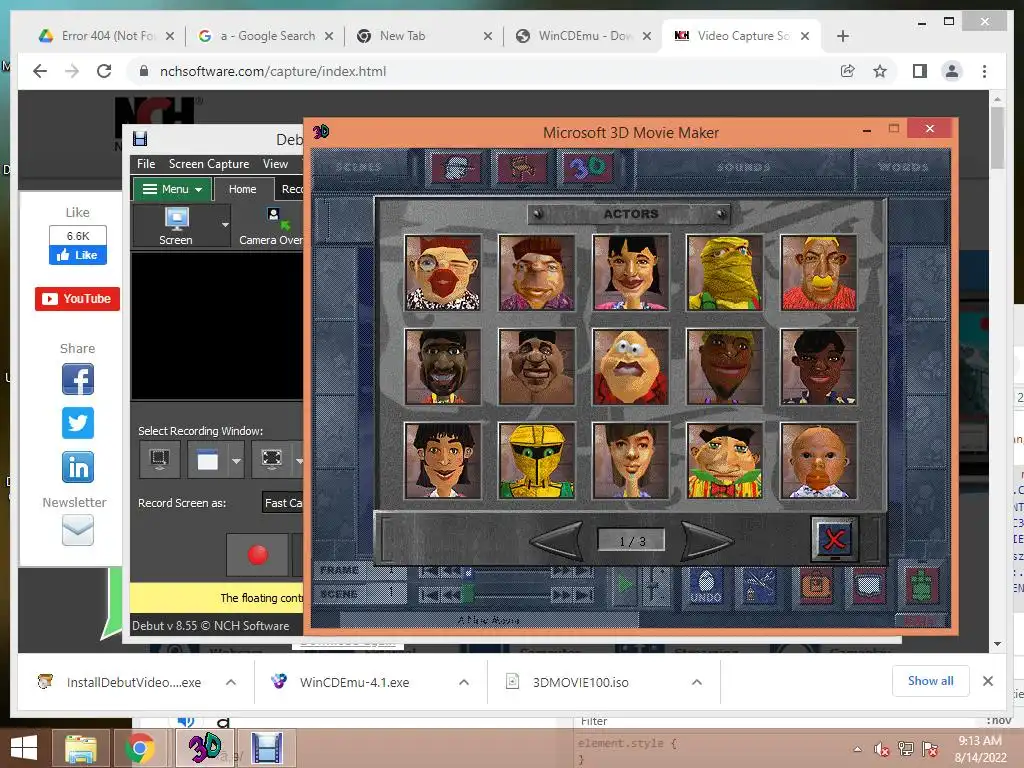
Task: Open the 3D words tool in the top bar
Action: click(588, 168)
